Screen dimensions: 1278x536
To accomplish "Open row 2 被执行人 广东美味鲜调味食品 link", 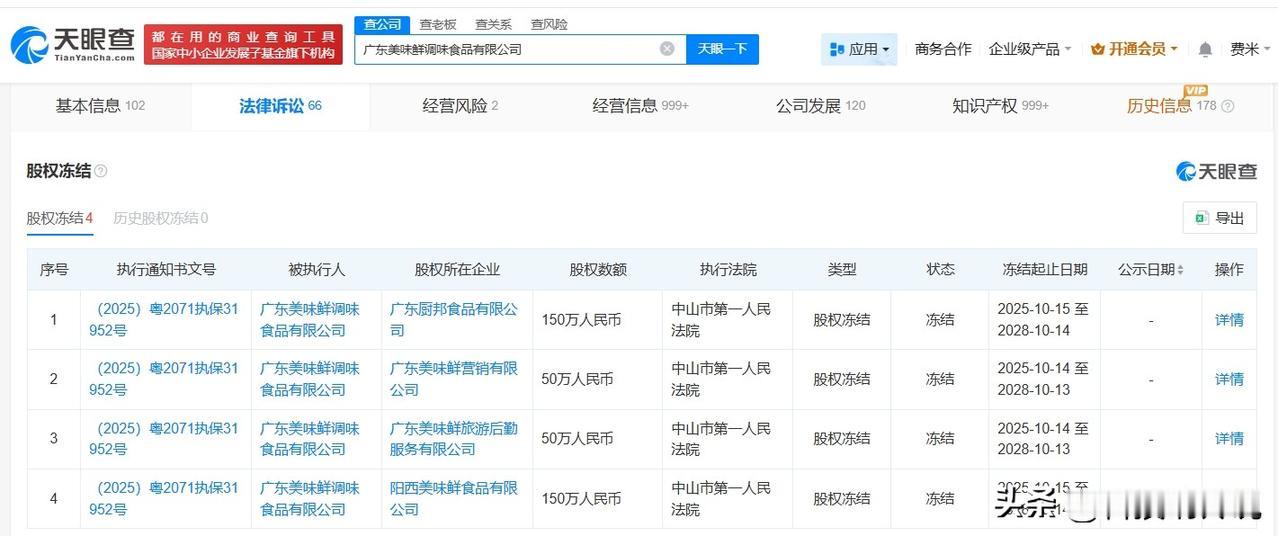I will (309, 379).
